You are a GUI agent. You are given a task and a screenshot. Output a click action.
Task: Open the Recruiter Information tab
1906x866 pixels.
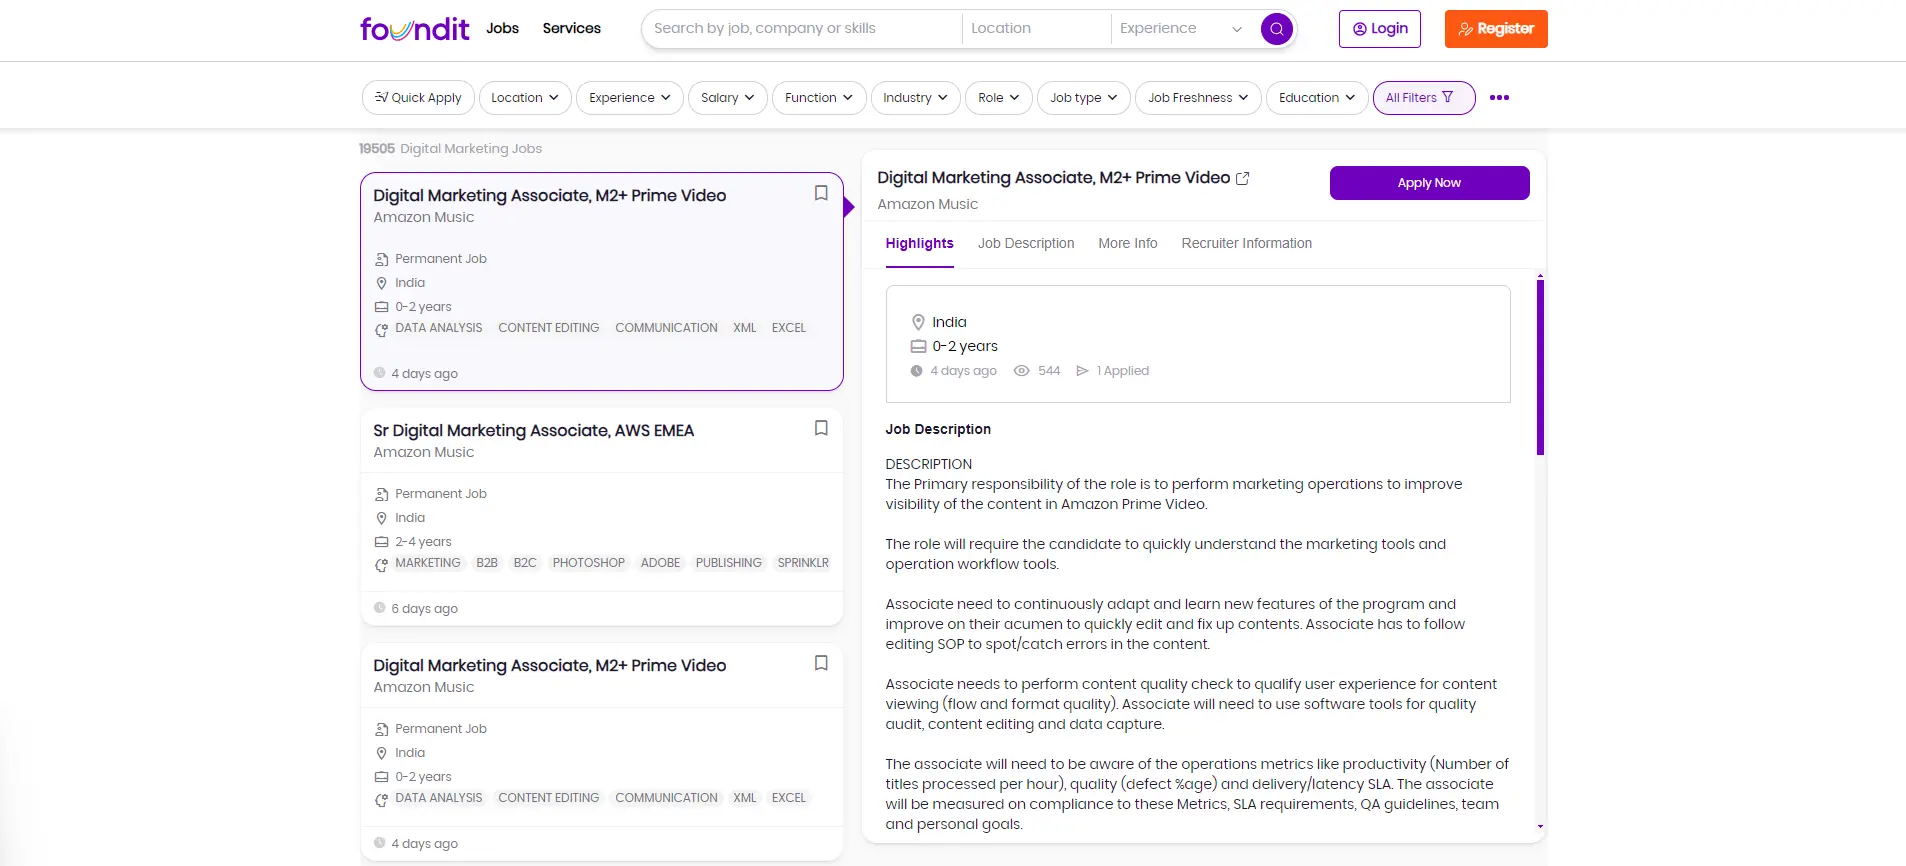(1246, 243)
